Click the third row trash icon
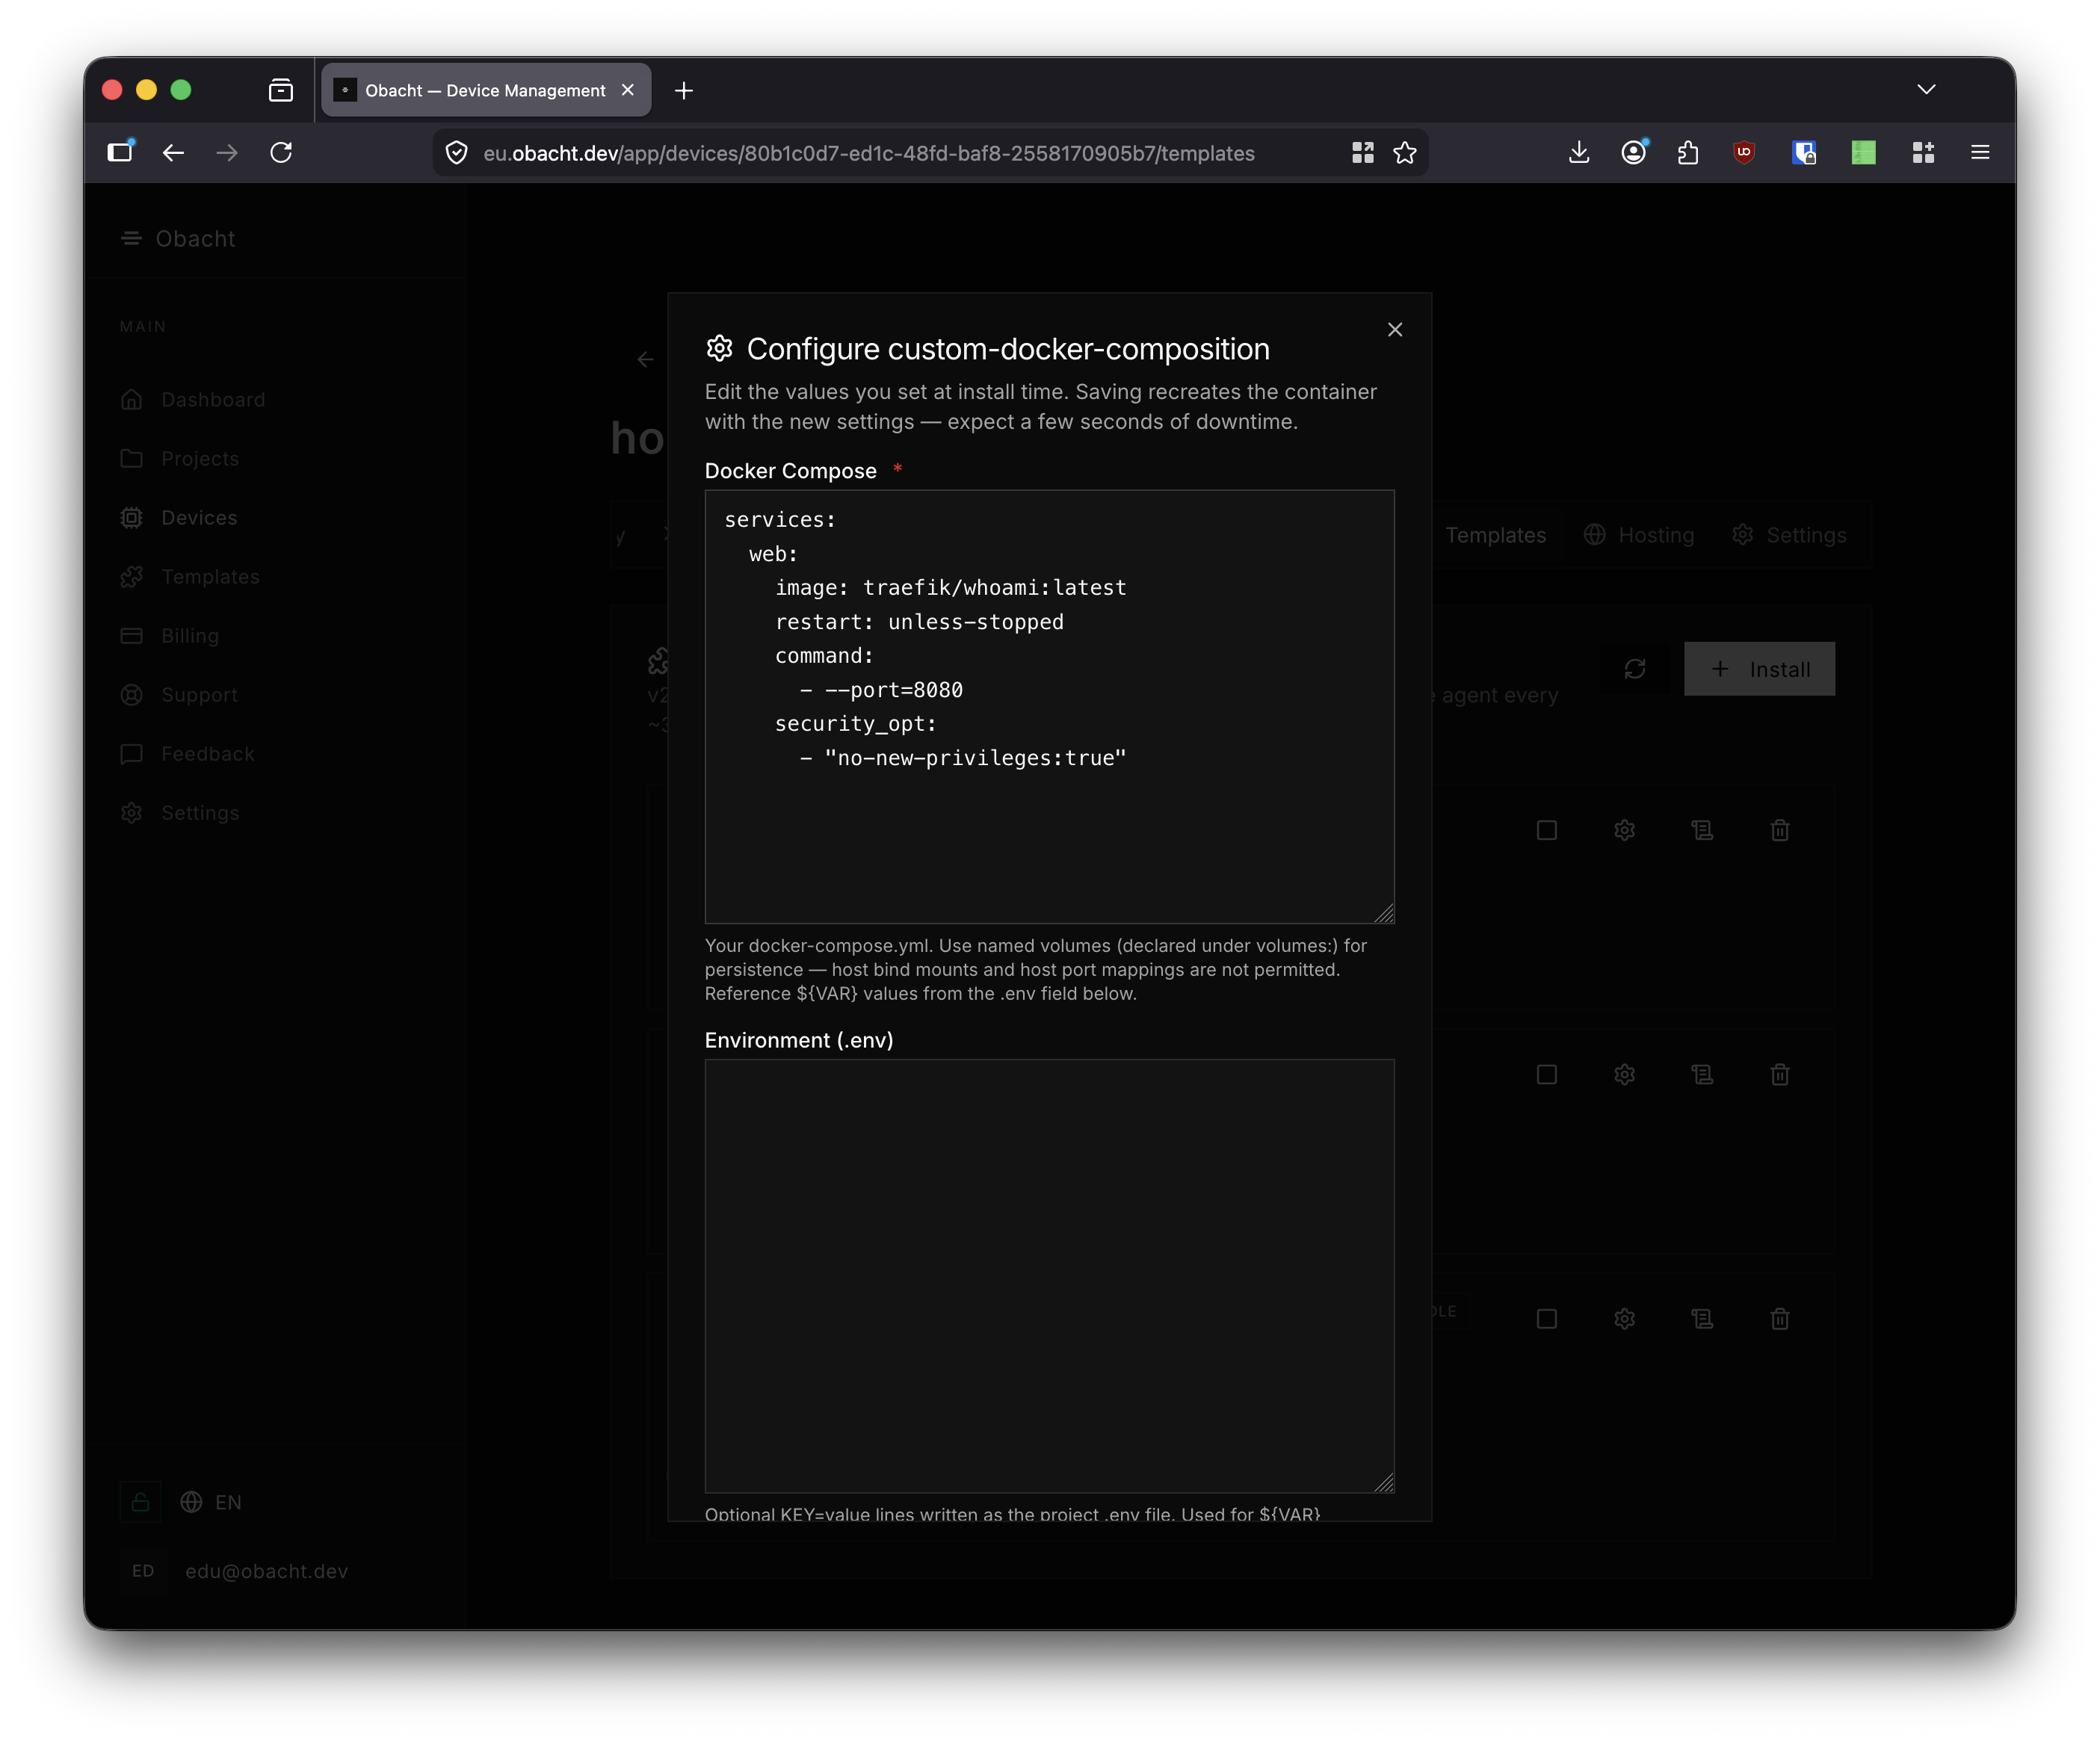2100x1741 pixels. coord(1780,1319)
